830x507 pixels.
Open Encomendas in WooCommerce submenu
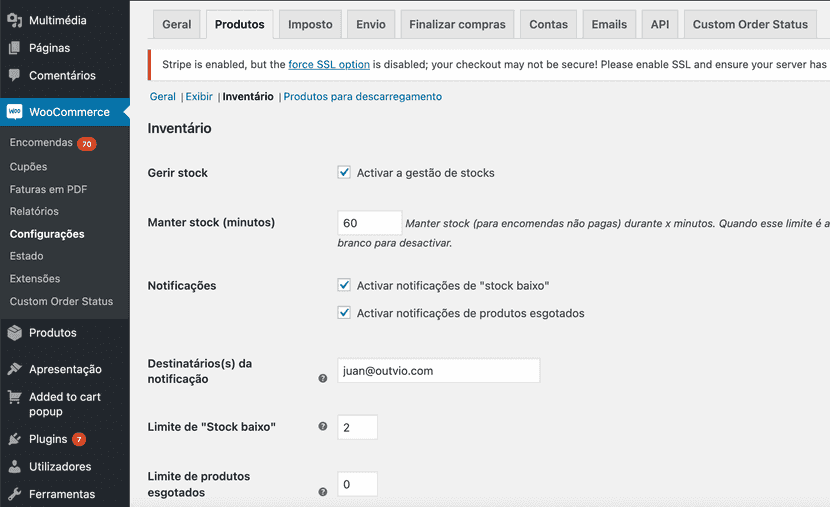click(x=41, y=143)
